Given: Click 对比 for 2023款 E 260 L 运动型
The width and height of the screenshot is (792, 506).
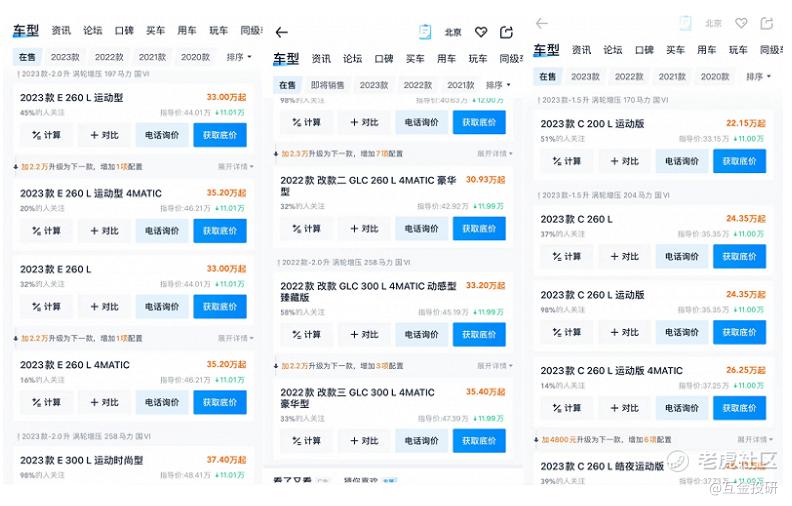Looking at the screenshot, I should [x=104, y=135].
